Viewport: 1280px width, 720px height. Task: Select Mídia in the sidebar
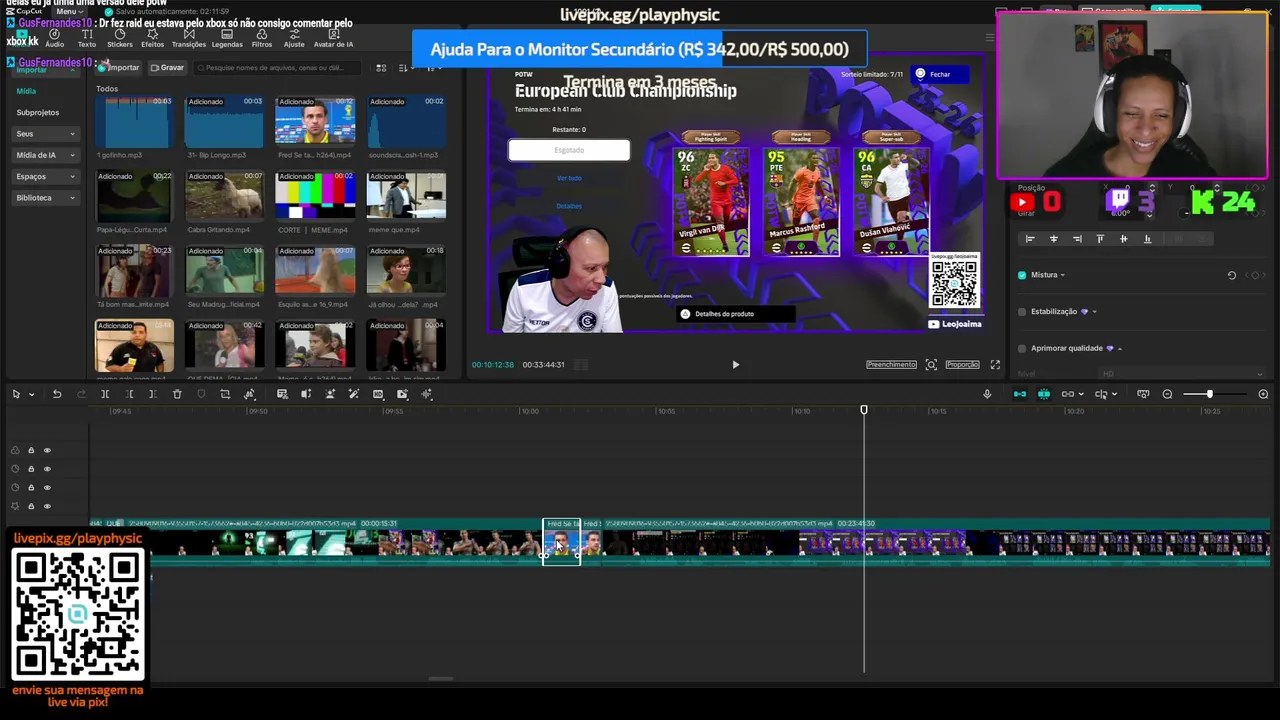click(26, 91)
